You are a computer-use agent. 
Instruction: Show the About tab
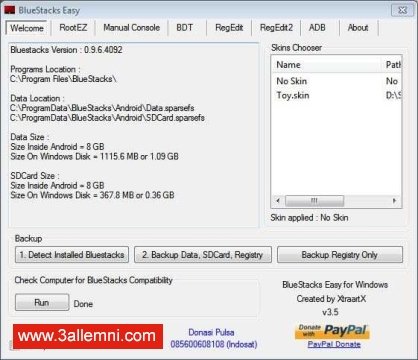358,28
